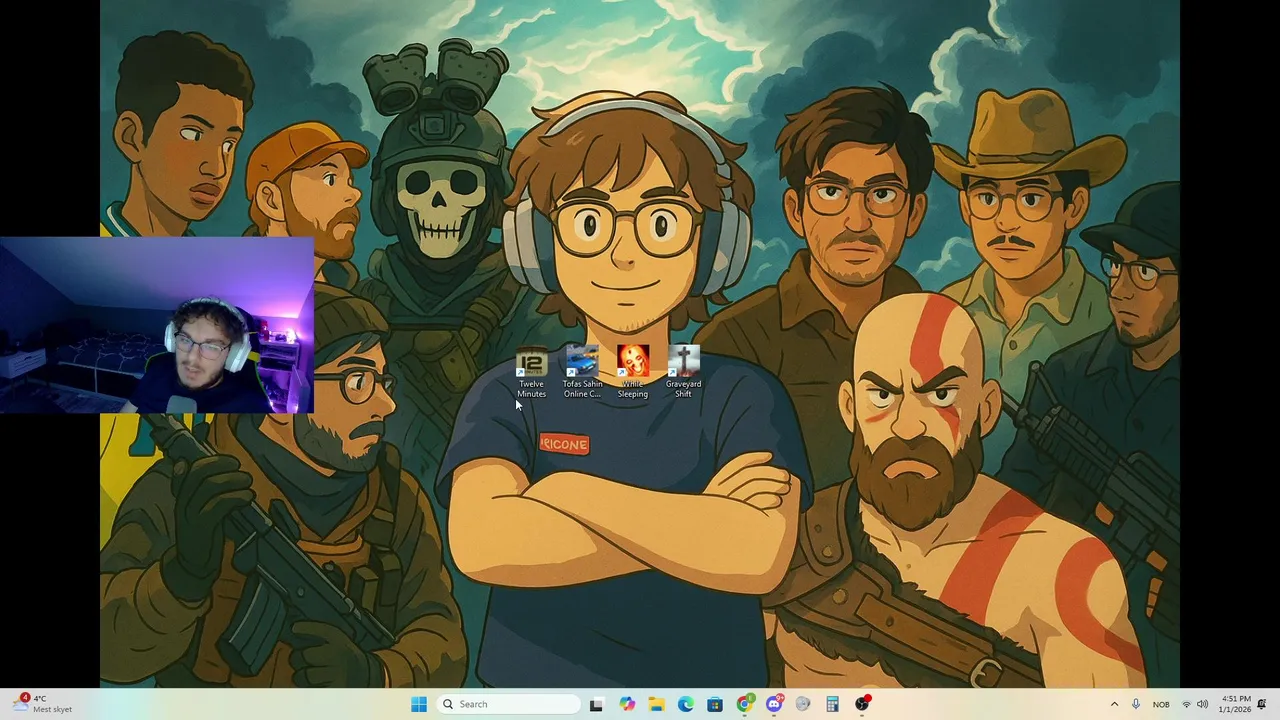Image resolution: width=1280 pixels, height=720 pixels.
Task: Open Discord from the taskbar
Action: (x=774, y=704)
